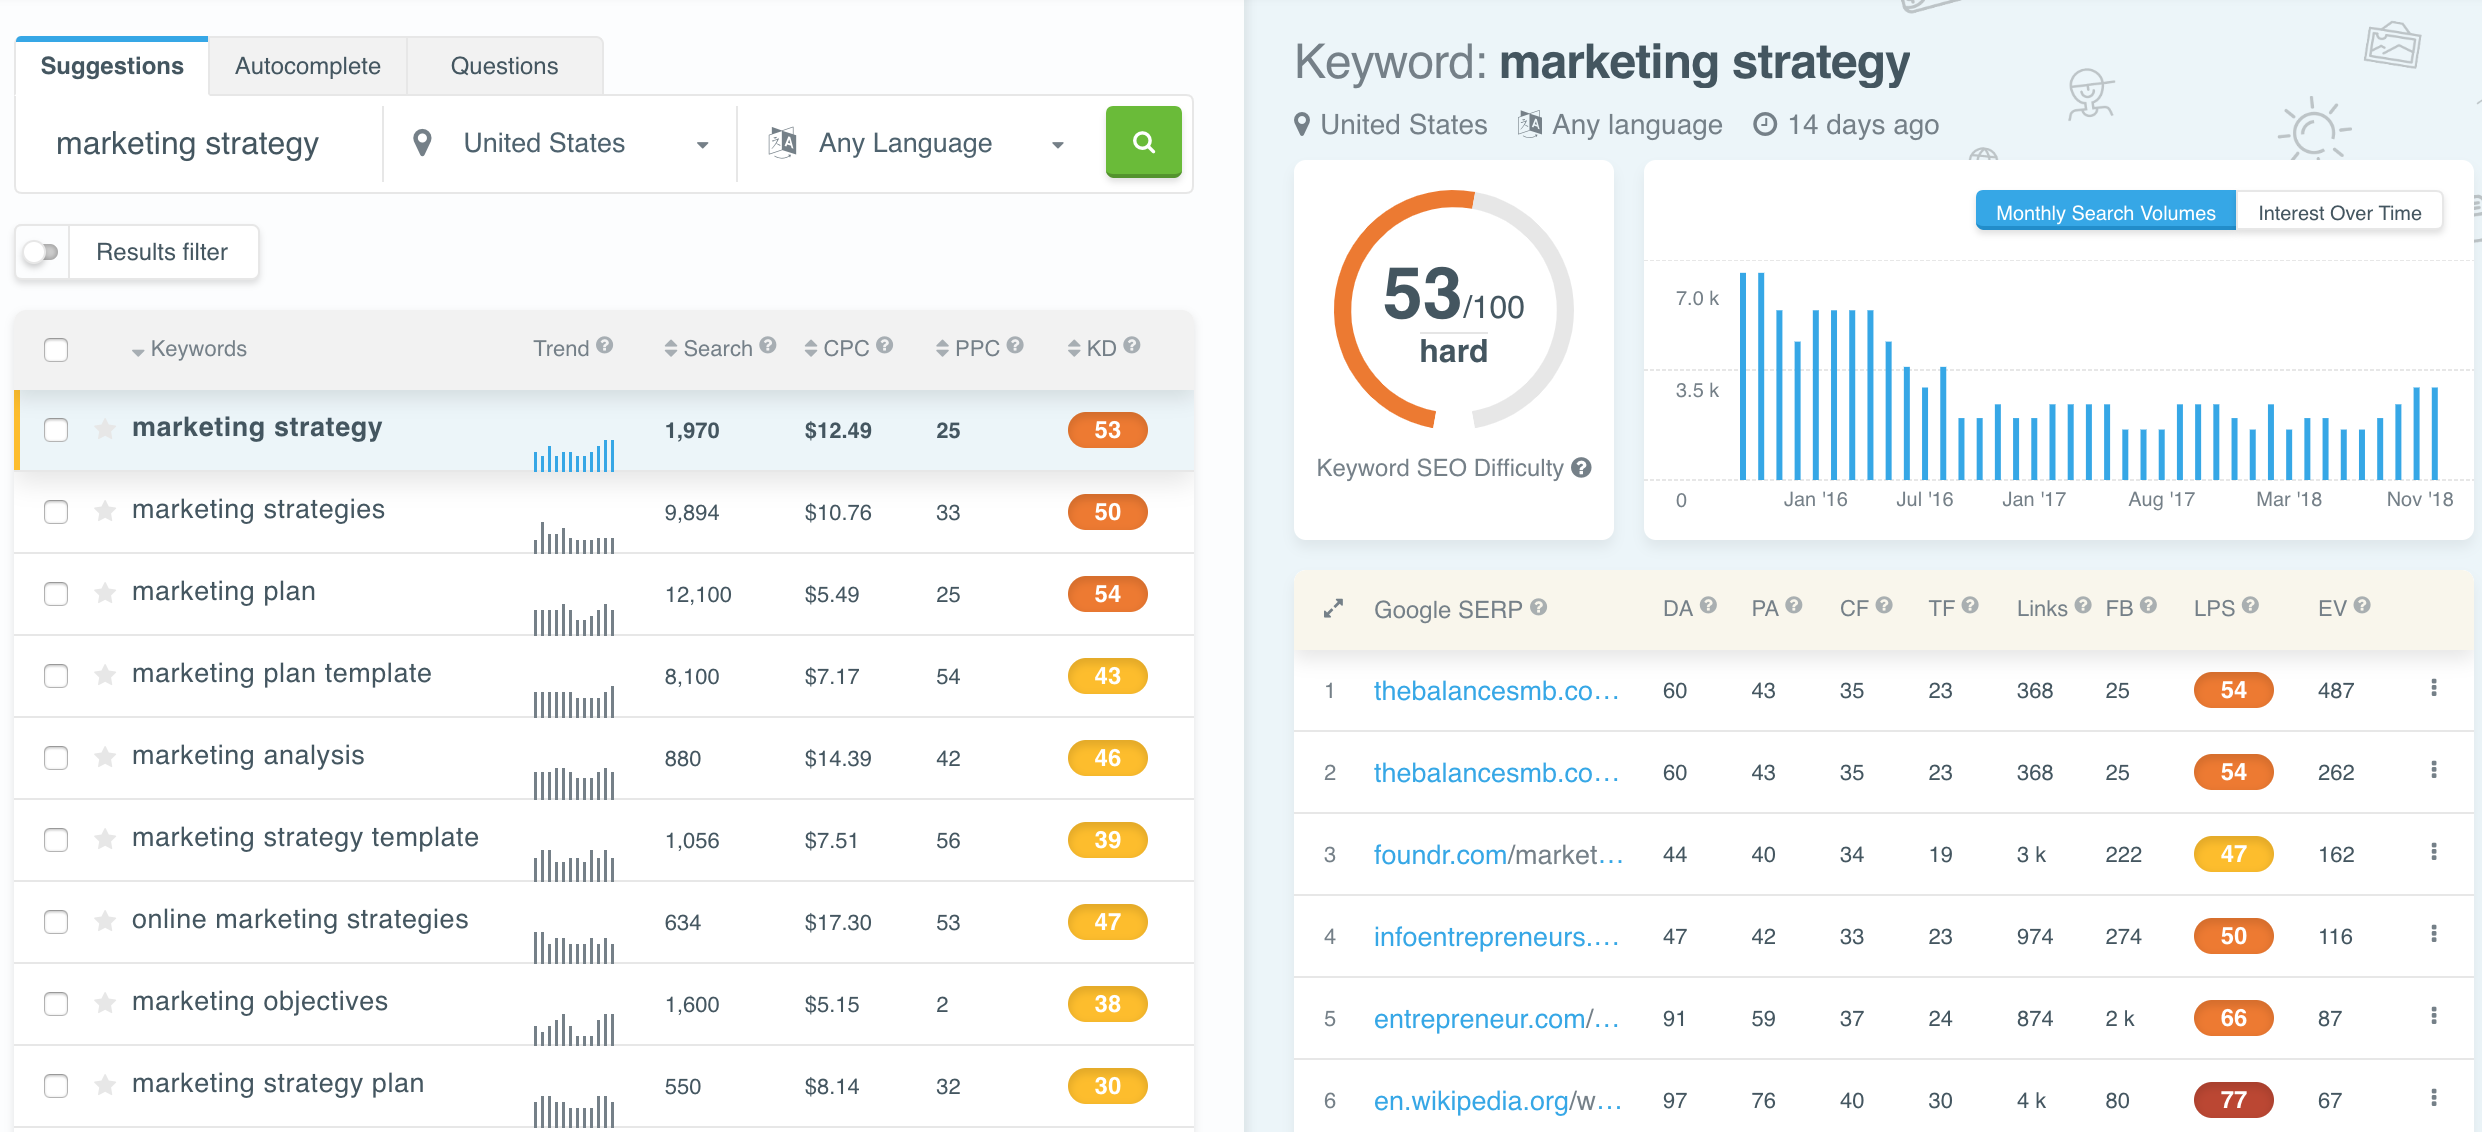The height and width of the screenshot is (1132, 2482).
Task: Open help icon next to Keyword SEO Difficulty
Action: 1581,467
